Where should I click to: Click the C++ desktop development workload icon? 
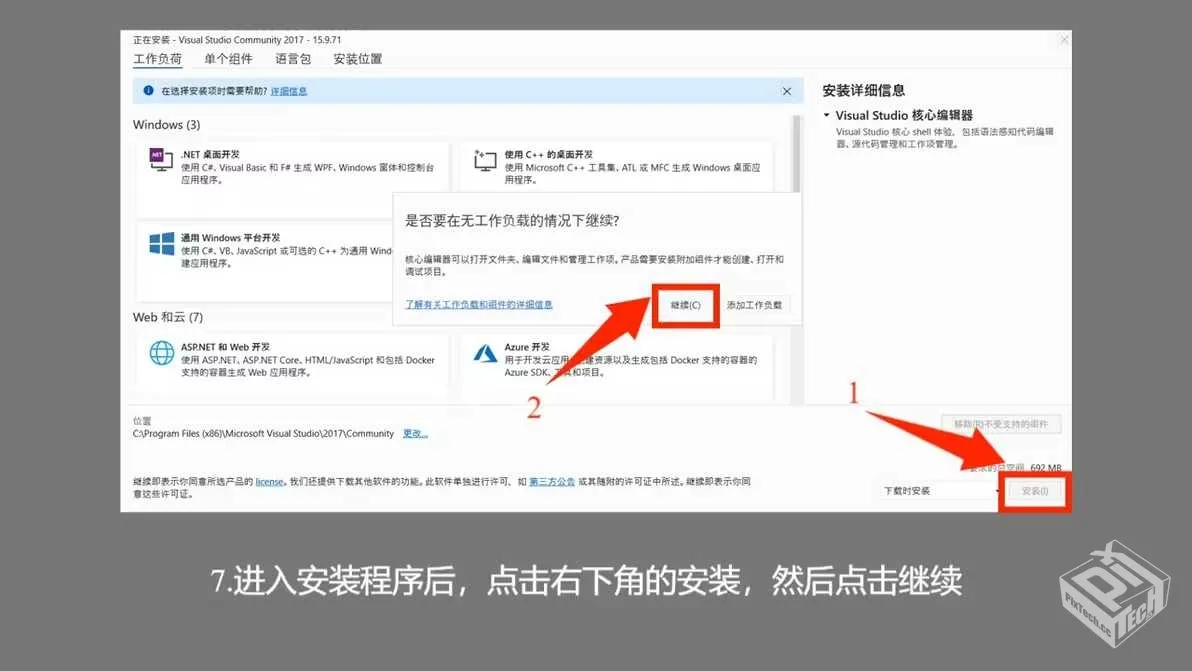pos(485,160)
